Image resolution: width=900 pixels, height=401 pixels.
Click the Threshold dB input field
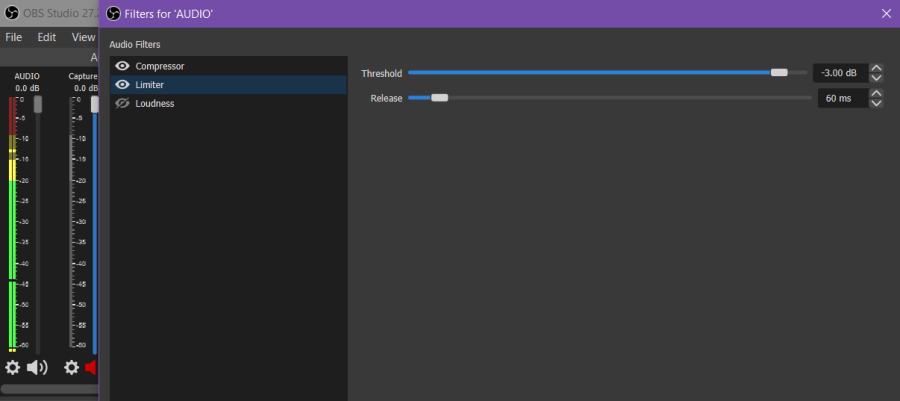[x=838, y=73]
